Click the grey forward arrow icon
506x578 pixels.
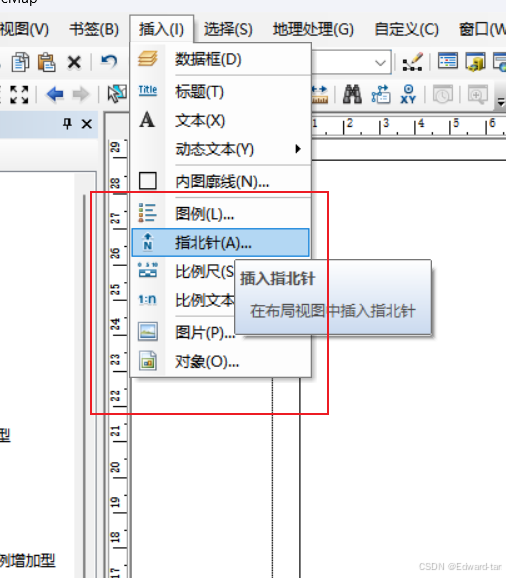(81, 94)
